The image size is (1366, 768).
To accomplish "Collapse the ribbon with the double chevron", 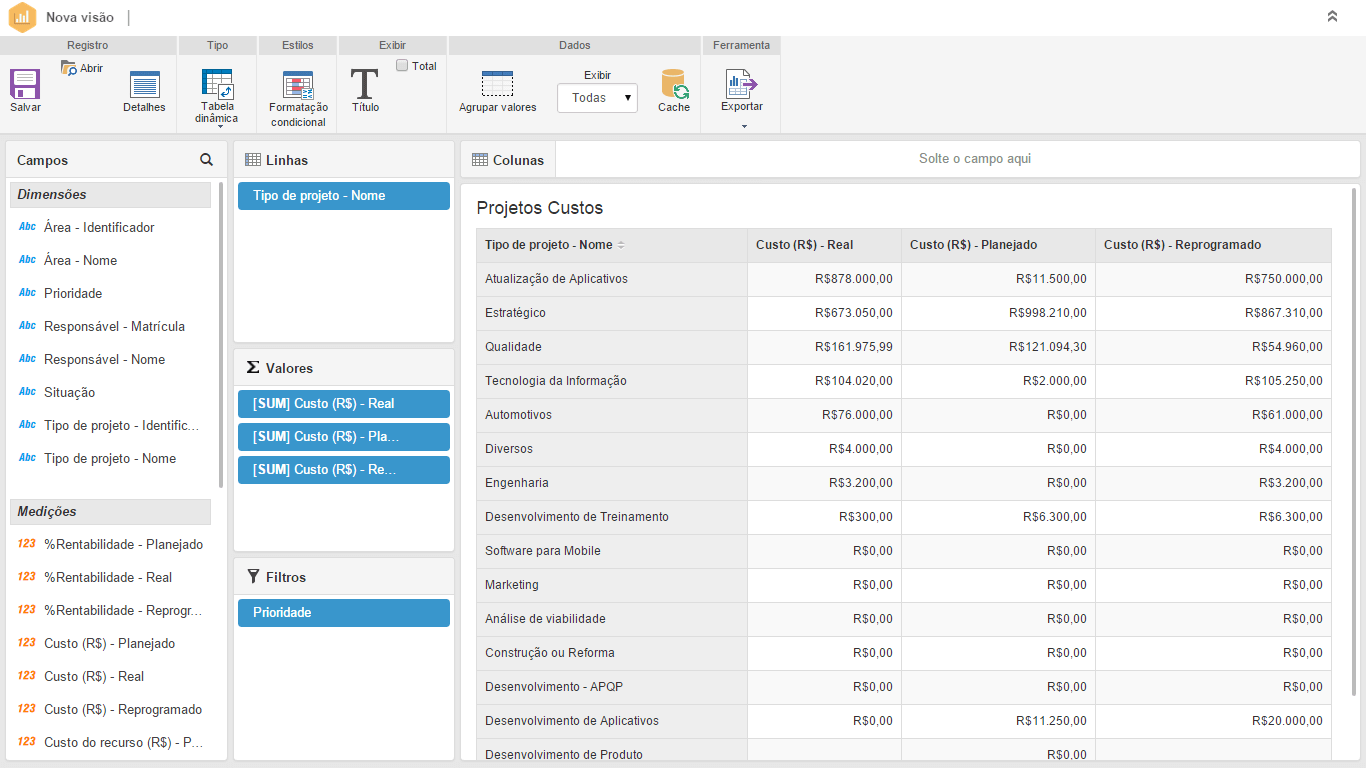I will click(1332, 17).
